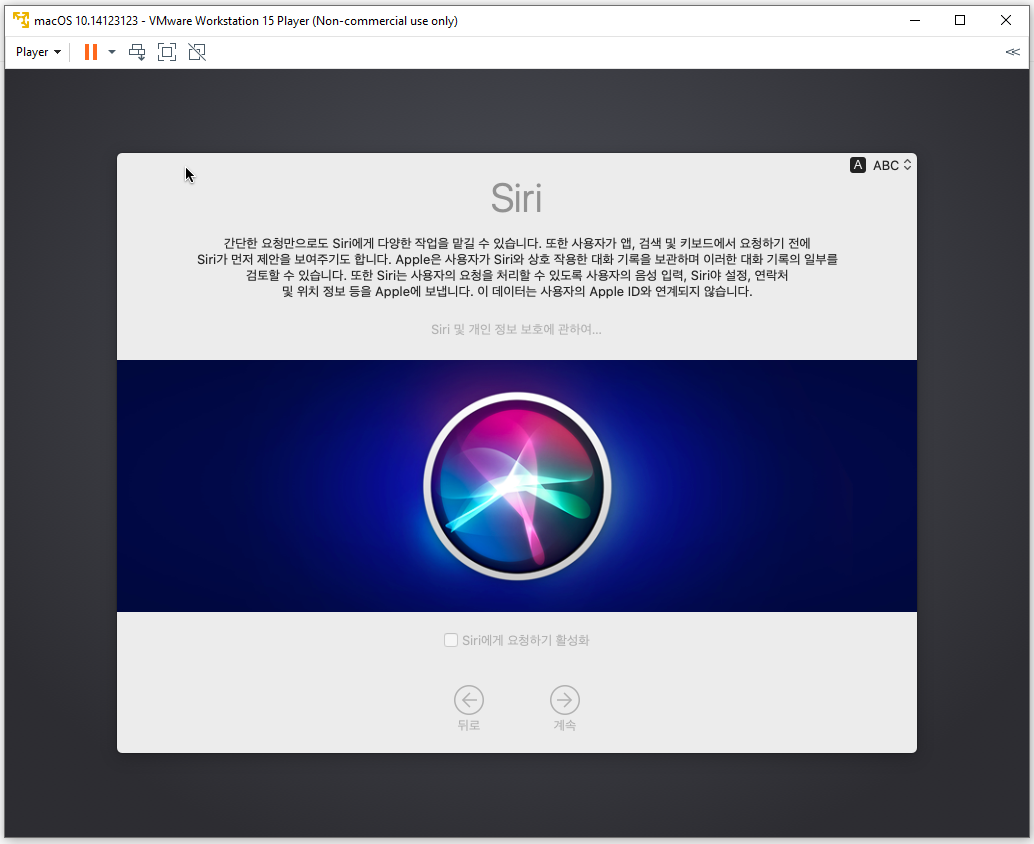Click the Siri heading text
The width and height of the screenshot is (1034, 844).
click(516, 198)
